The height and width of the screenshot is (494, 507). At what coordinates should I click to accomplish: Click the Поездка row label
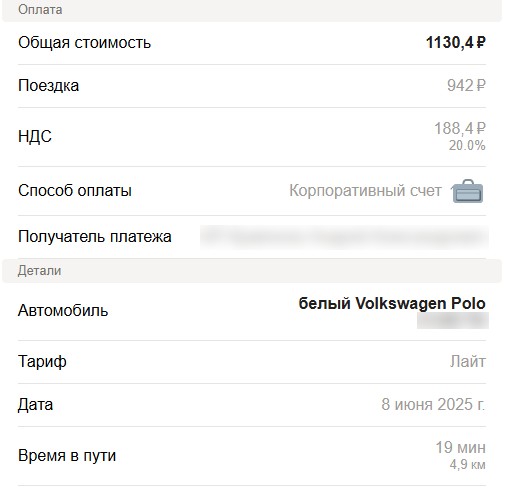point(48,86)
